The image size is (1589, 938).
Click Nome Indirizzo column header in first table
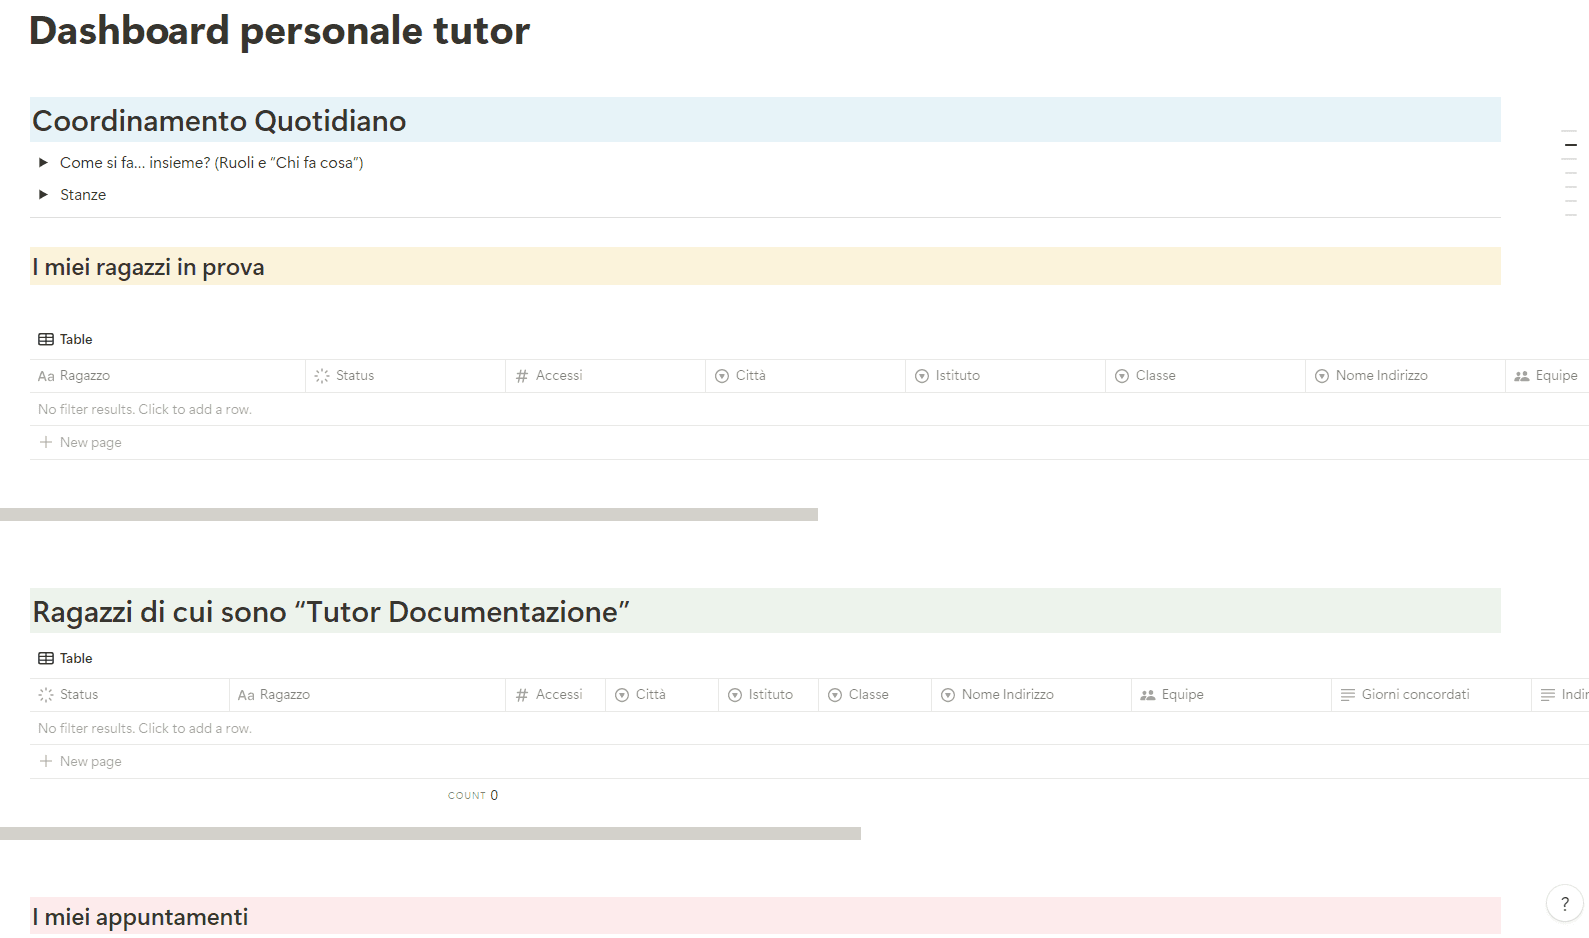pos(1405,376)
